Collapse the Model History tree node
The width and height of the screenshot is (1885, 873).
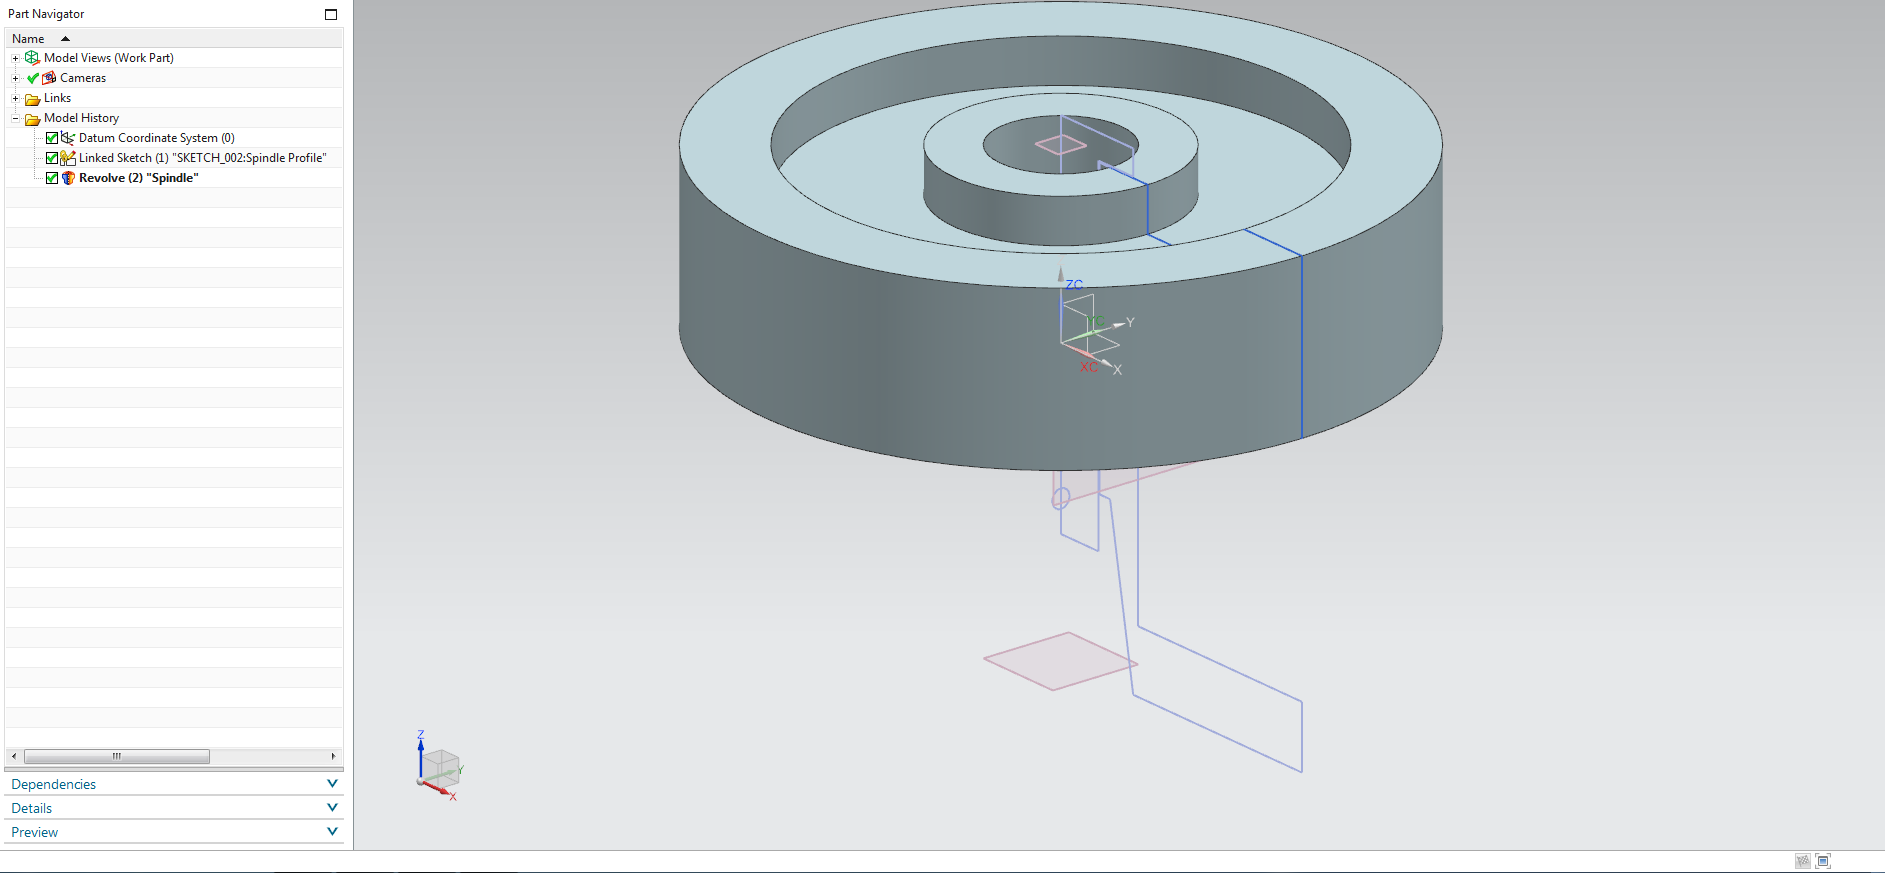[15, 118]
